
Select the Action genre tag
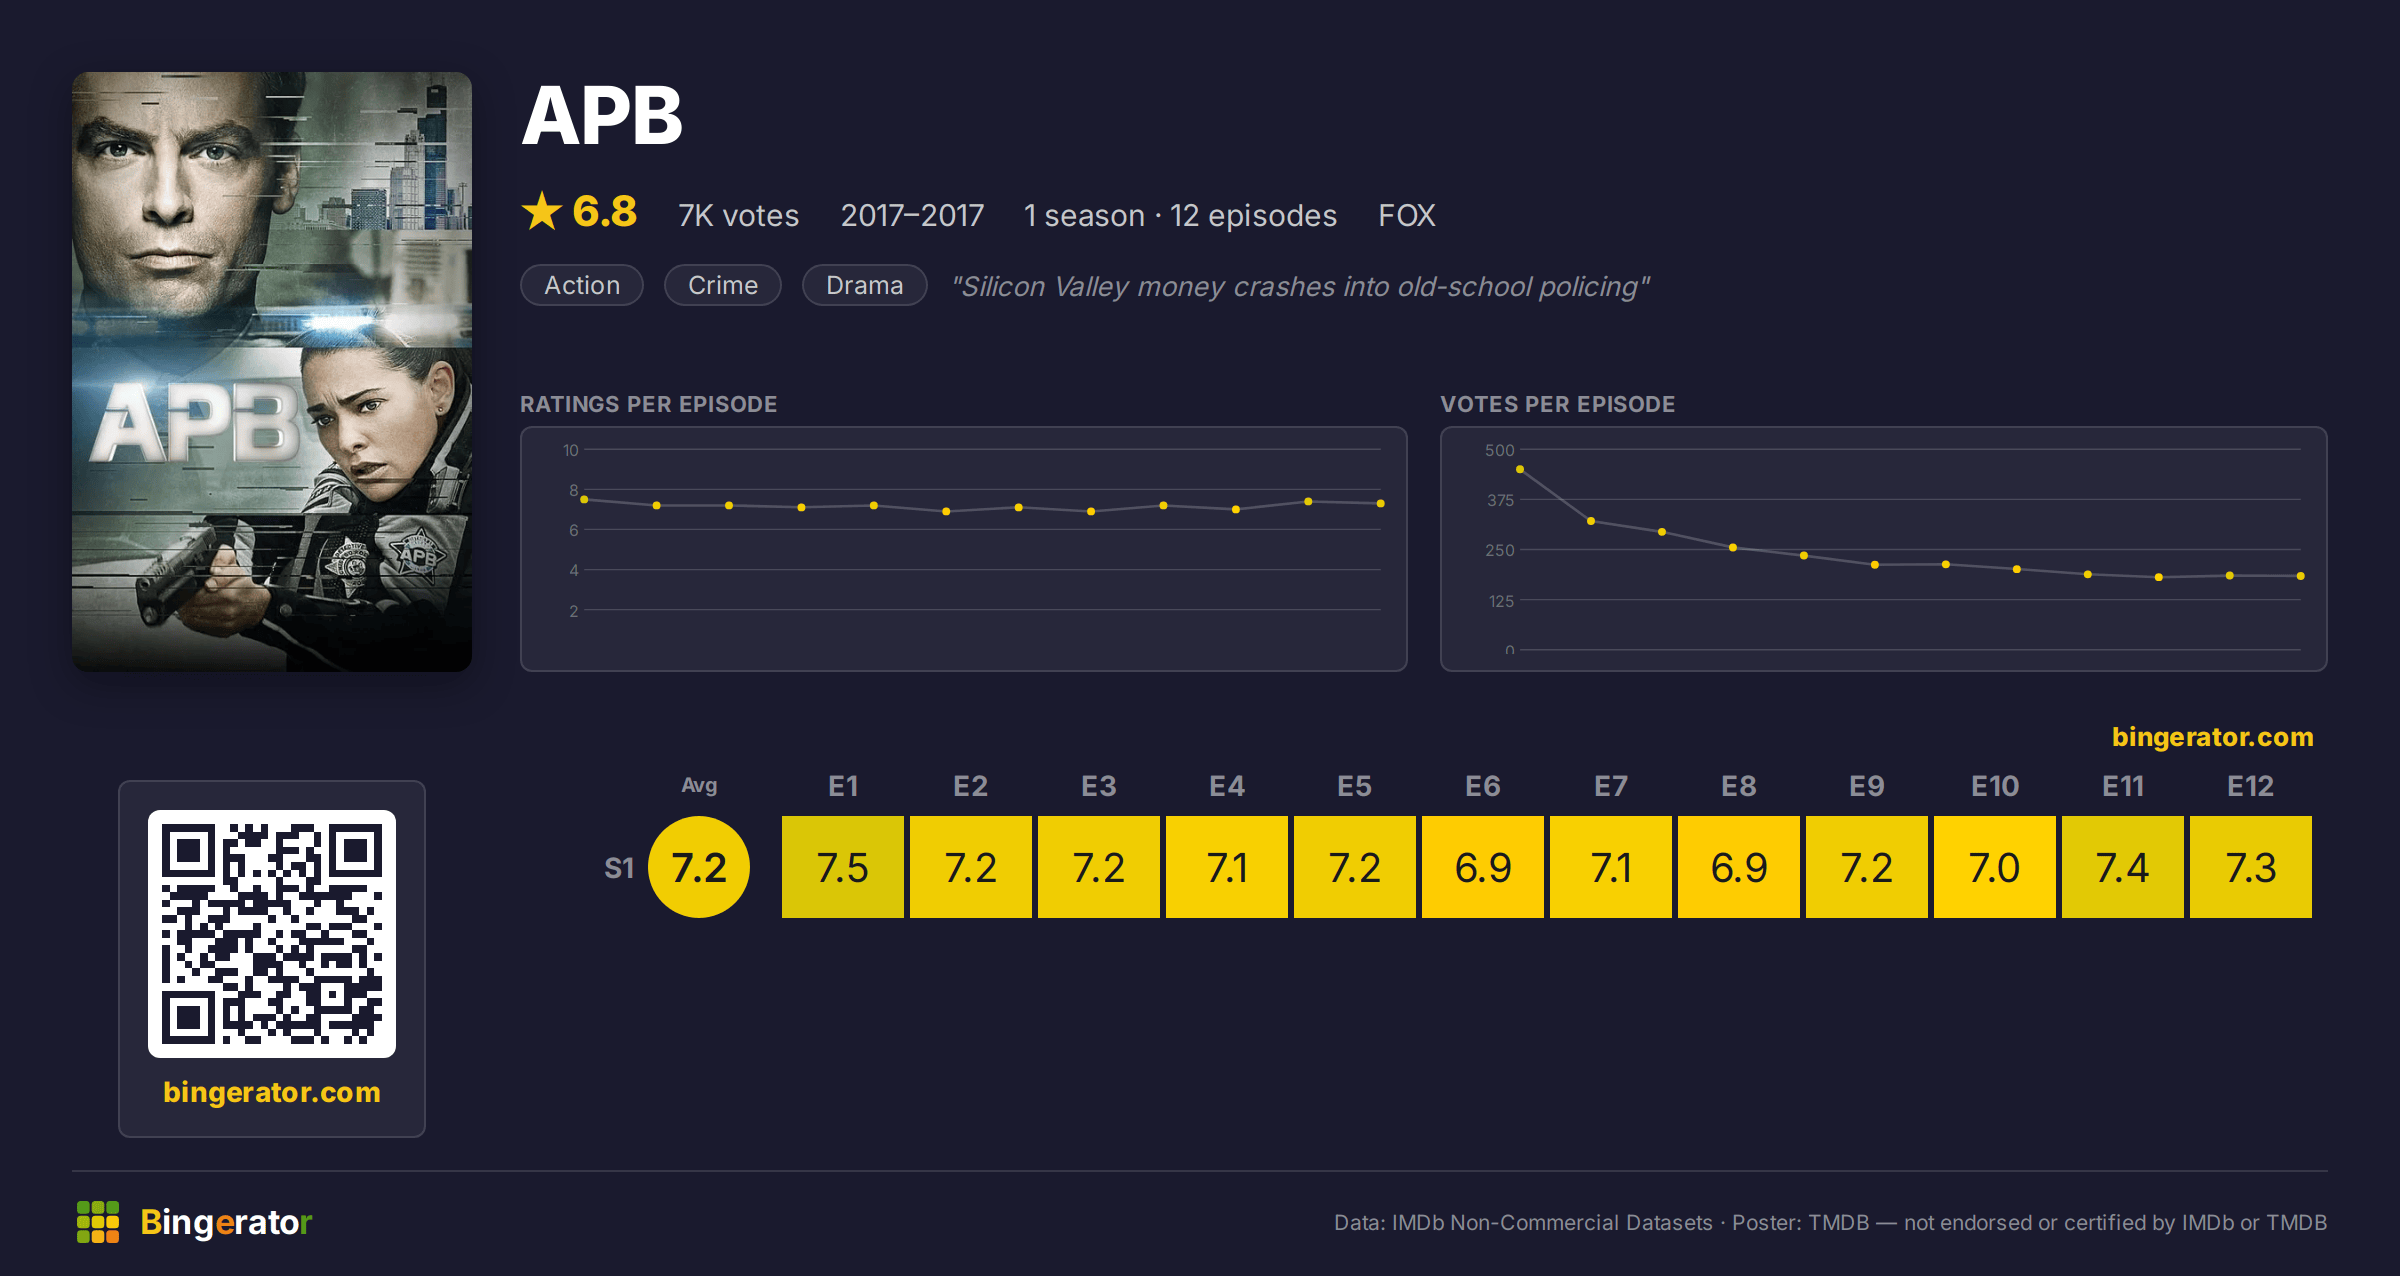point(582,285)
